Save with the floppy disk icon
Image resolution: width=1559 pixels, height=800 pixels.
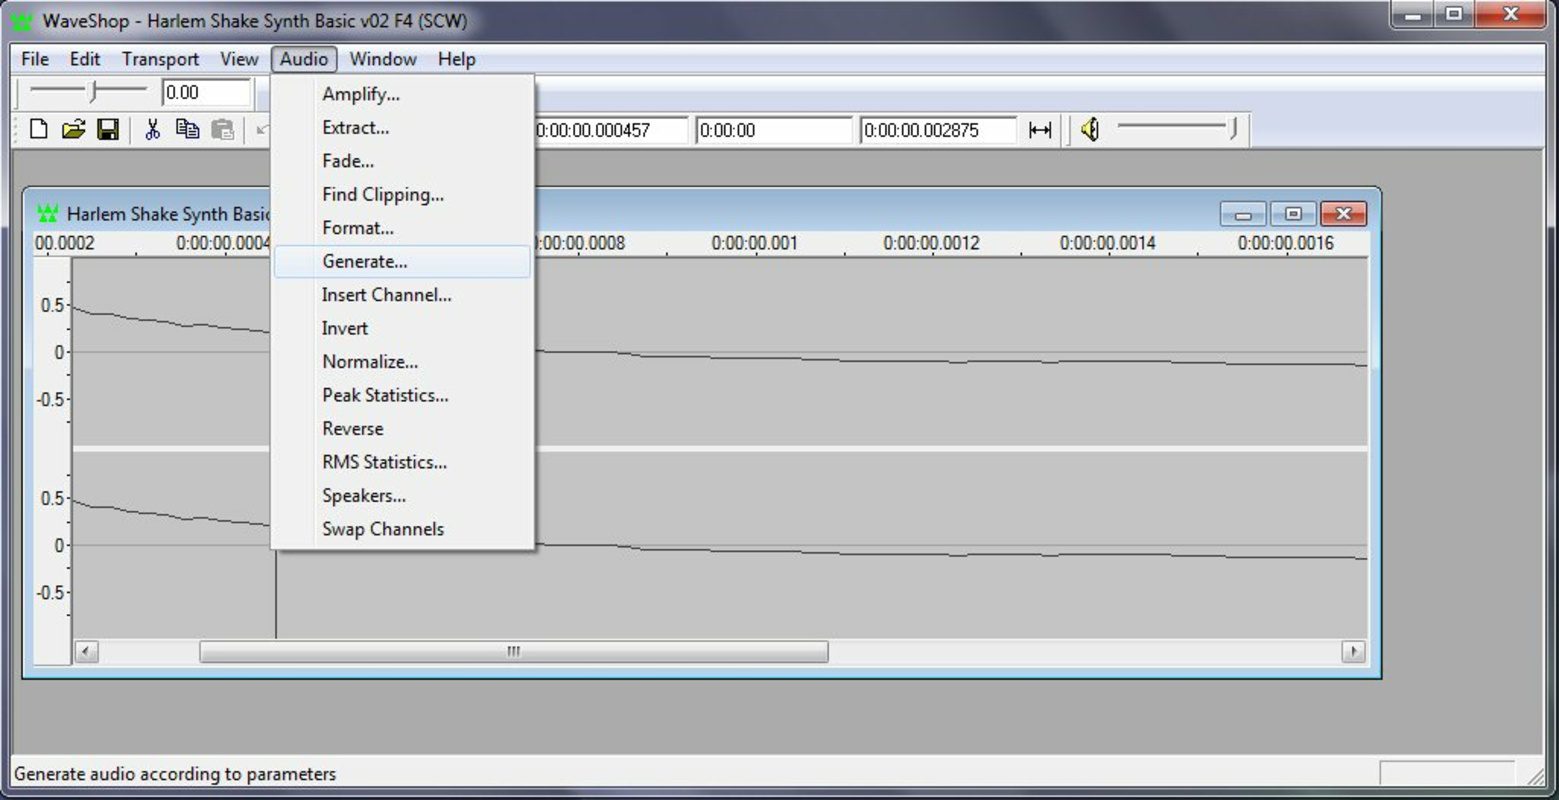108,129
